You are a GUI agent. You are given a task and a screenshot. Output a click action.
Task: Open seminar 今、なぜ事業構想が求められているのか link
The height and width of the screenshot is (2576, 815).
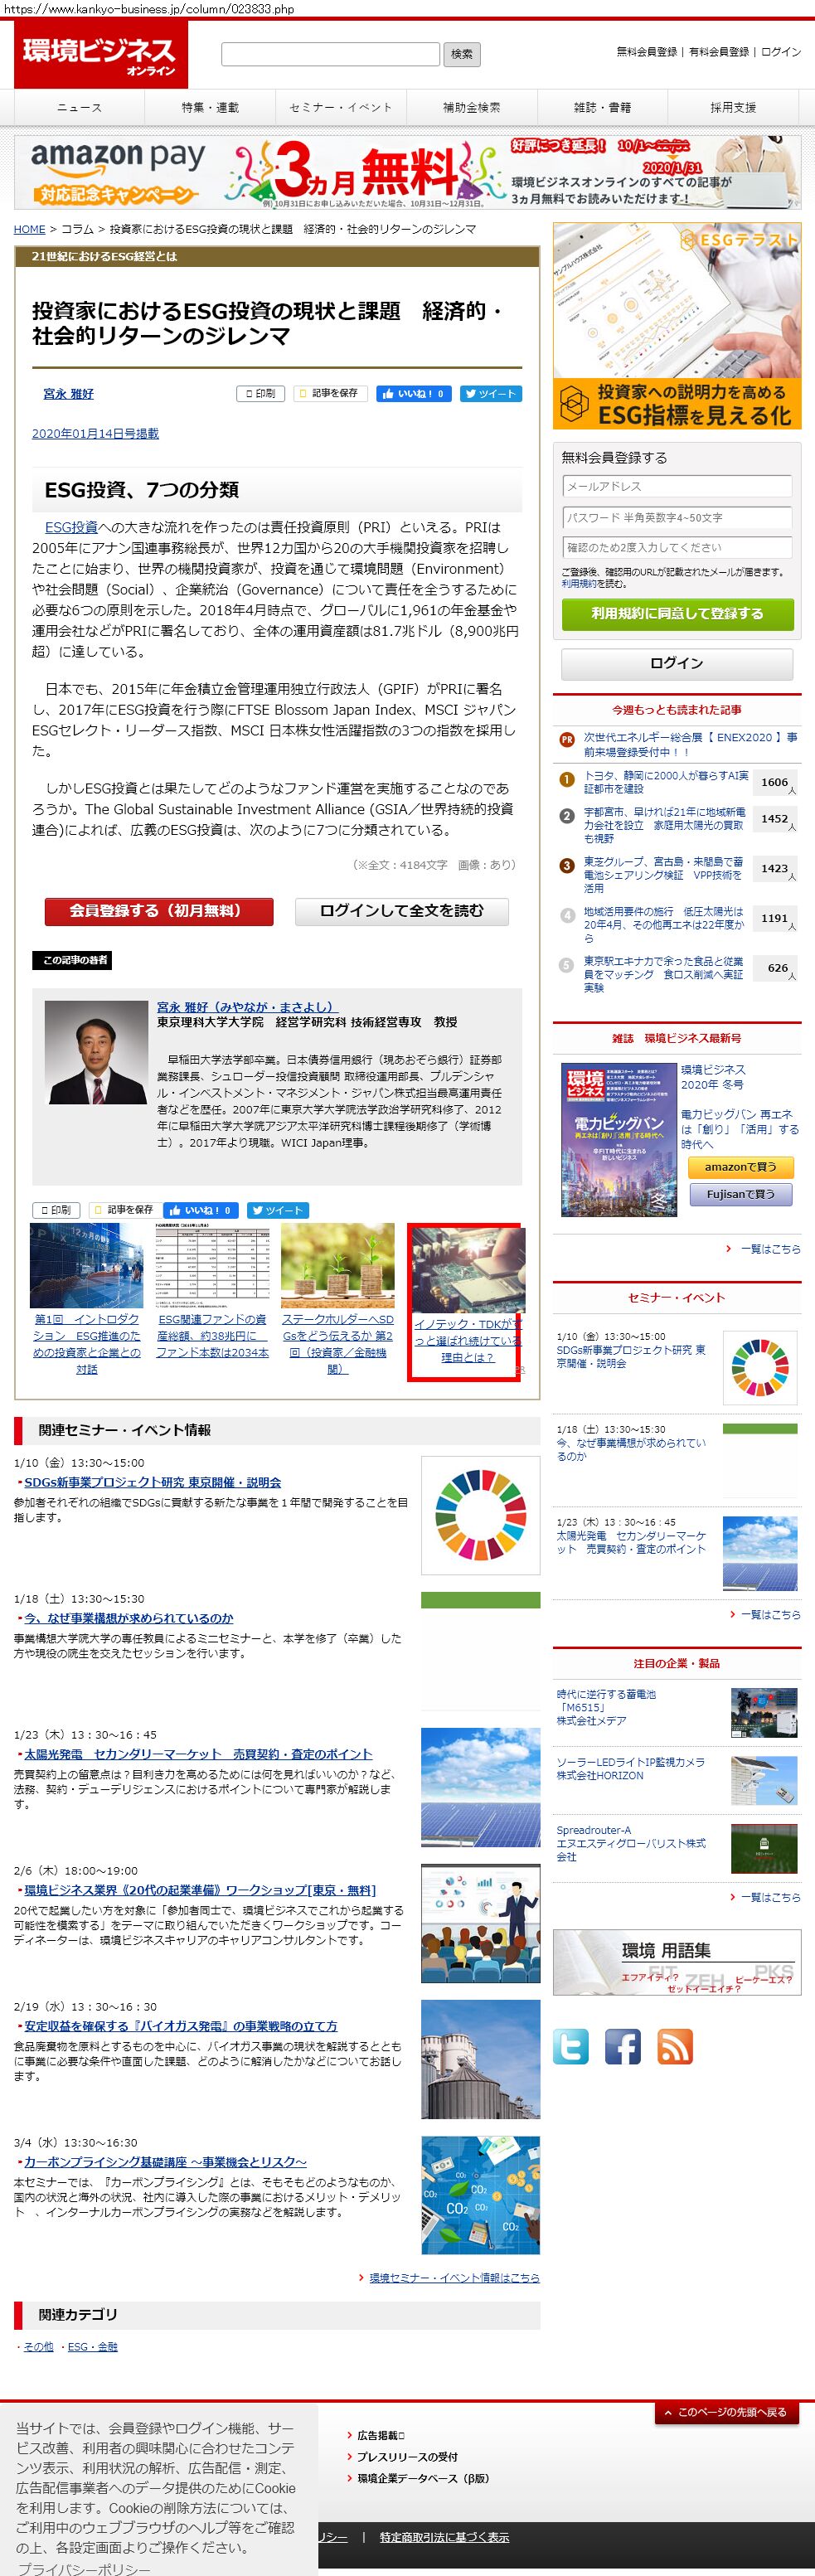point(129,1618)
